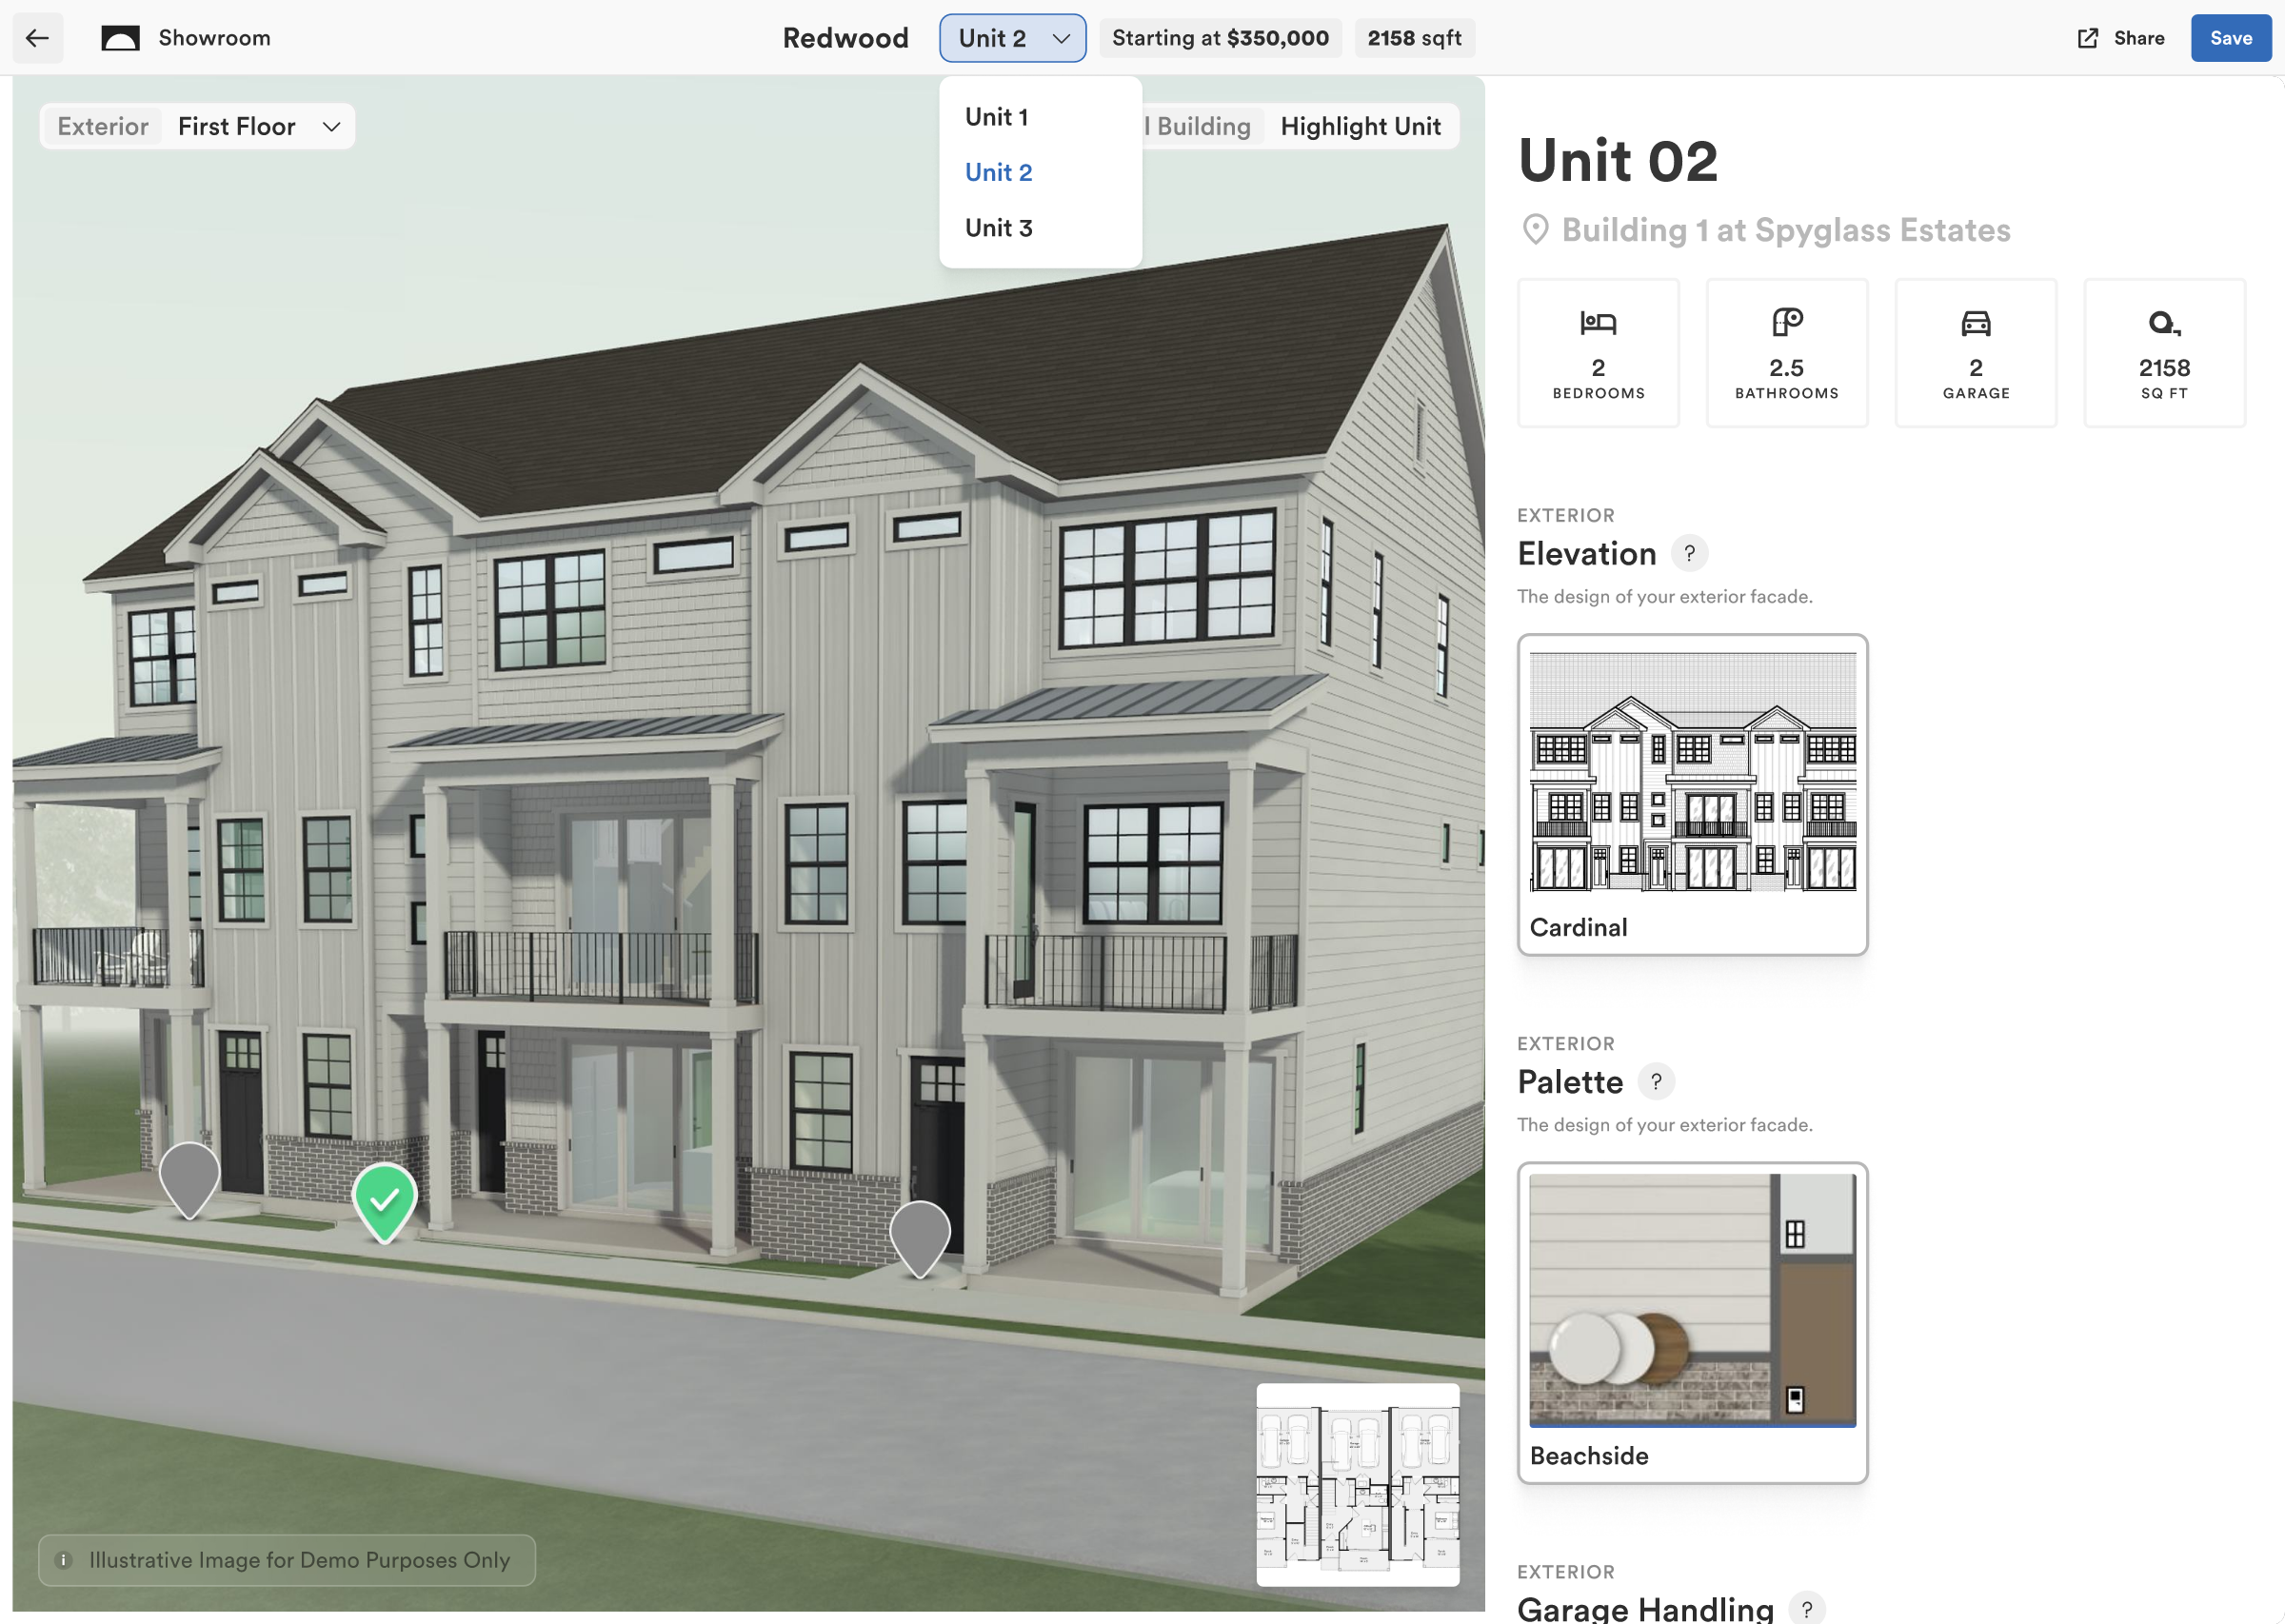Viewport: 2285px width, 1624px height.
Task: Click the back arrow icon
Action: click(x=38, y=38)
